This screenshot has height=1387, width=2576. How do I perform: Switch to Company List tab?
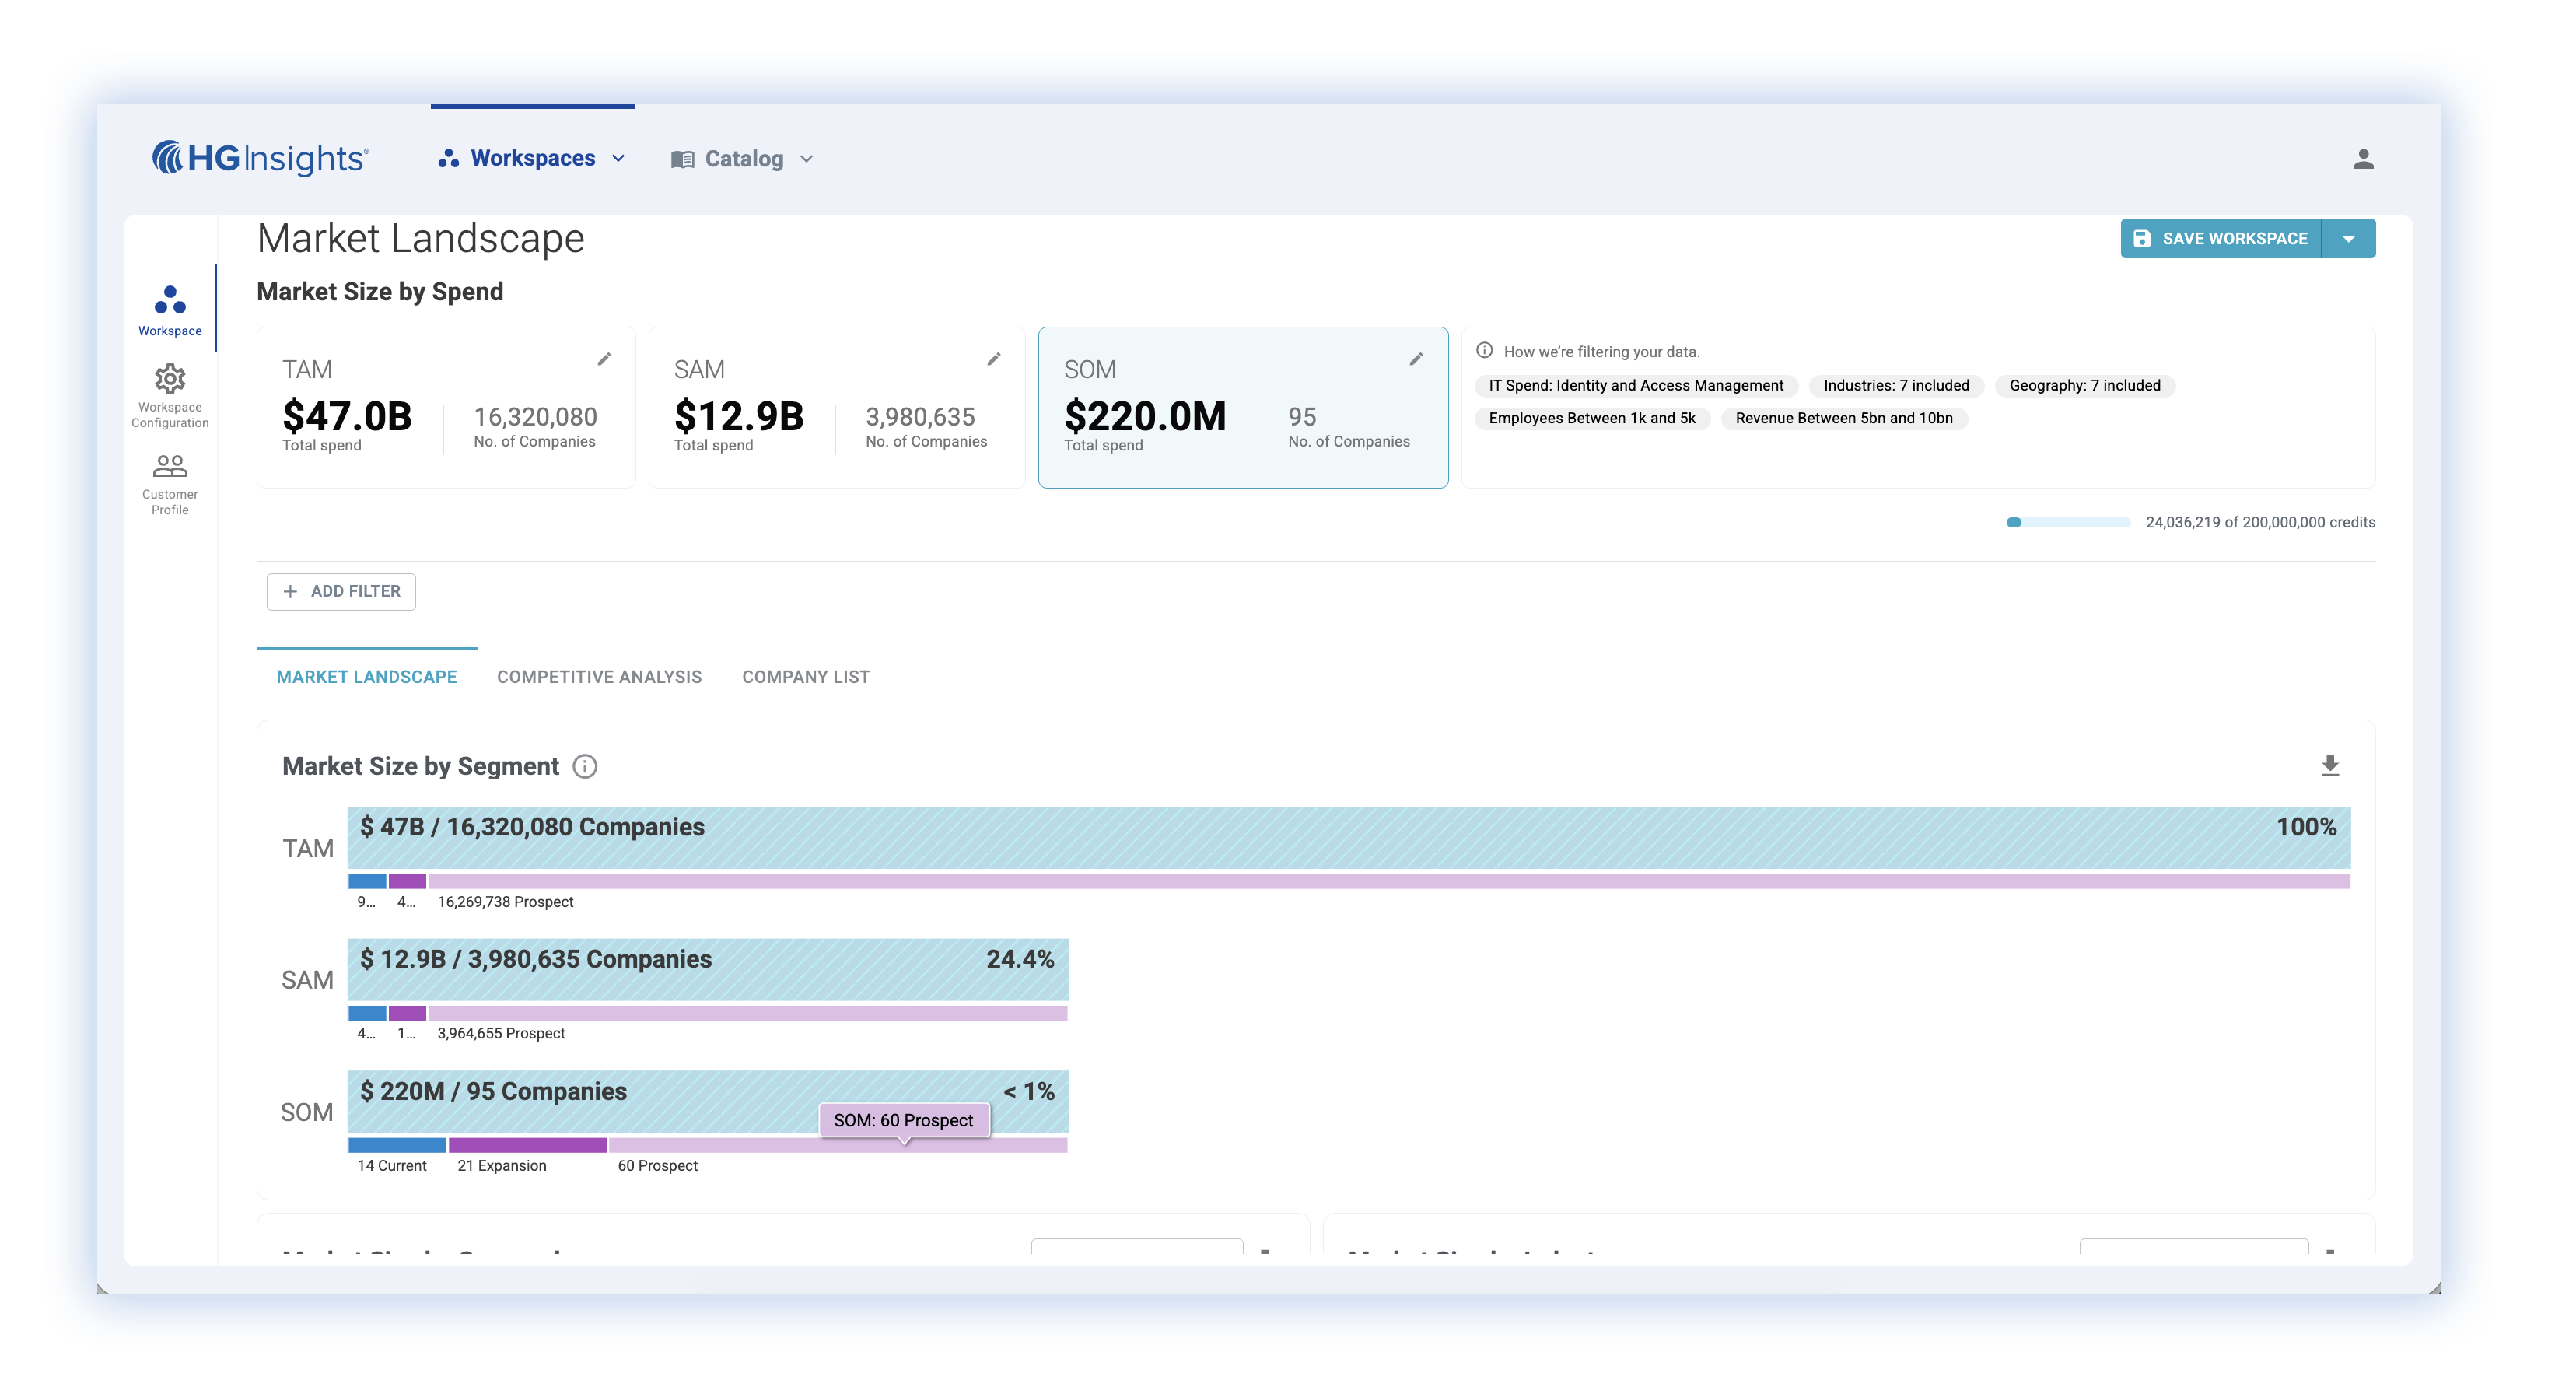pyautogui.click(x=805, y=677)
